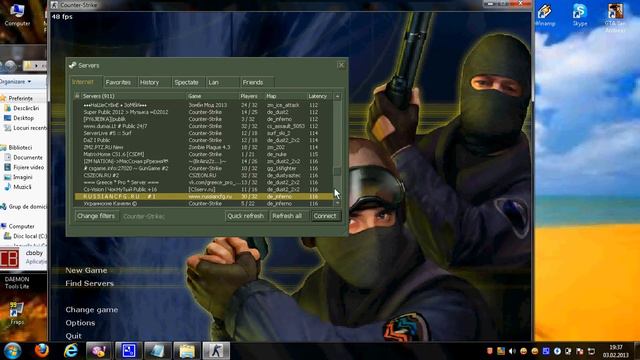Sort servers by Game column
Viewport: 640px width, 360px height.
pyautogui.click(x=212, y=96)
